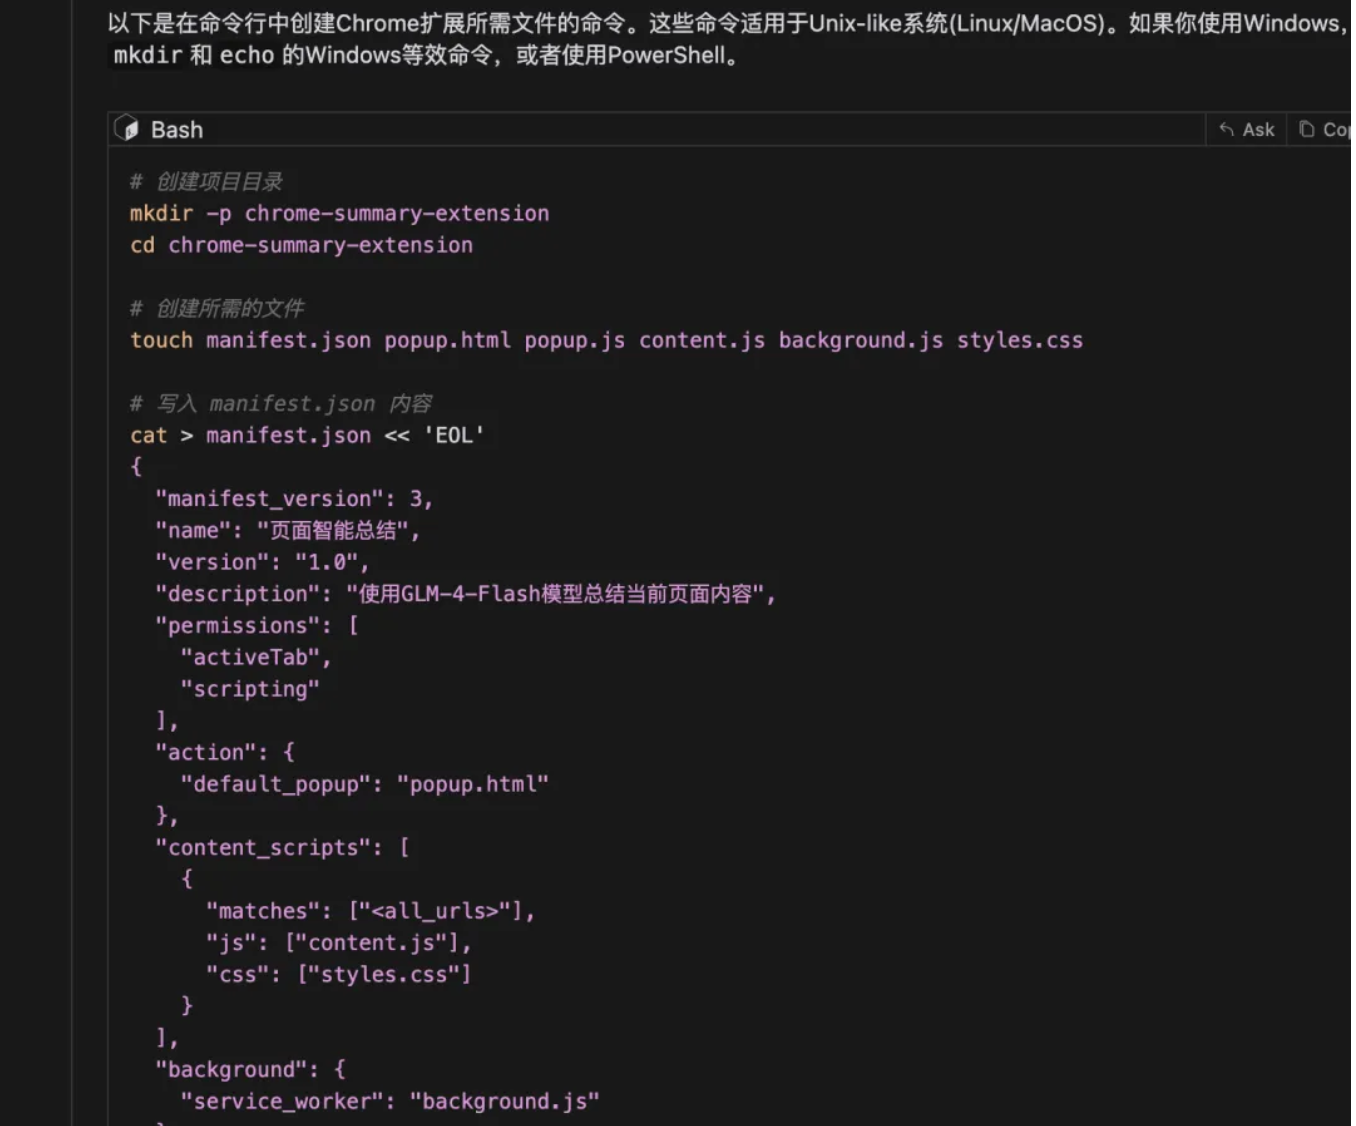Click background.js in the touch command
1356x1126 pixels.
(x=861, y=340)
